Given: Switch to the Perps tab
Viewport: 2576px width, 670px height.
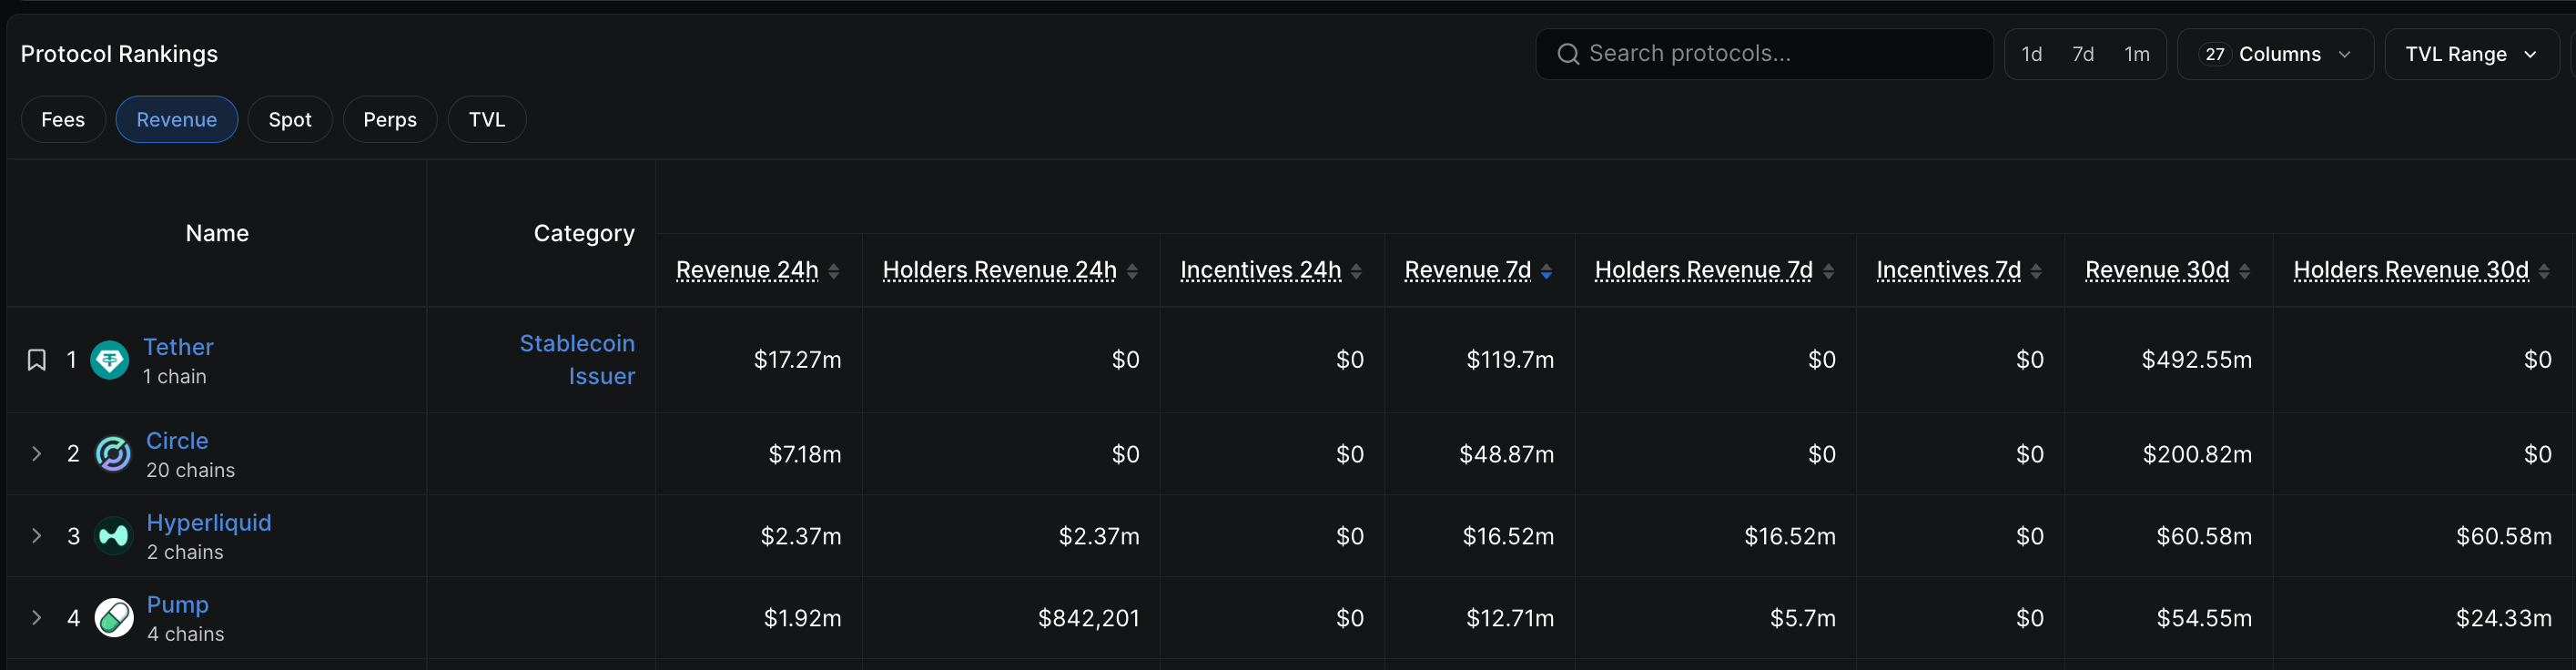Looking at the screenshot, I should [390, 119].
